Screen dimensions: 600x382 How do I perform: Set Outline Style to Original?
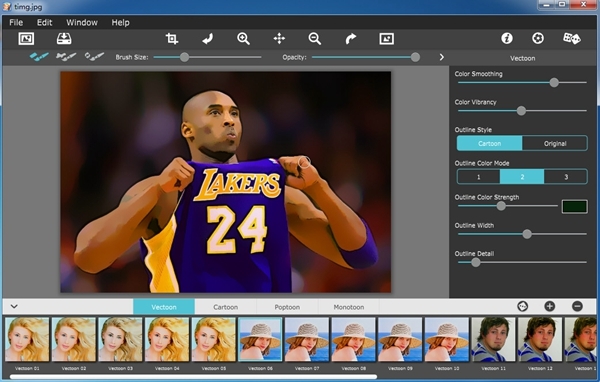pos(555,143)
